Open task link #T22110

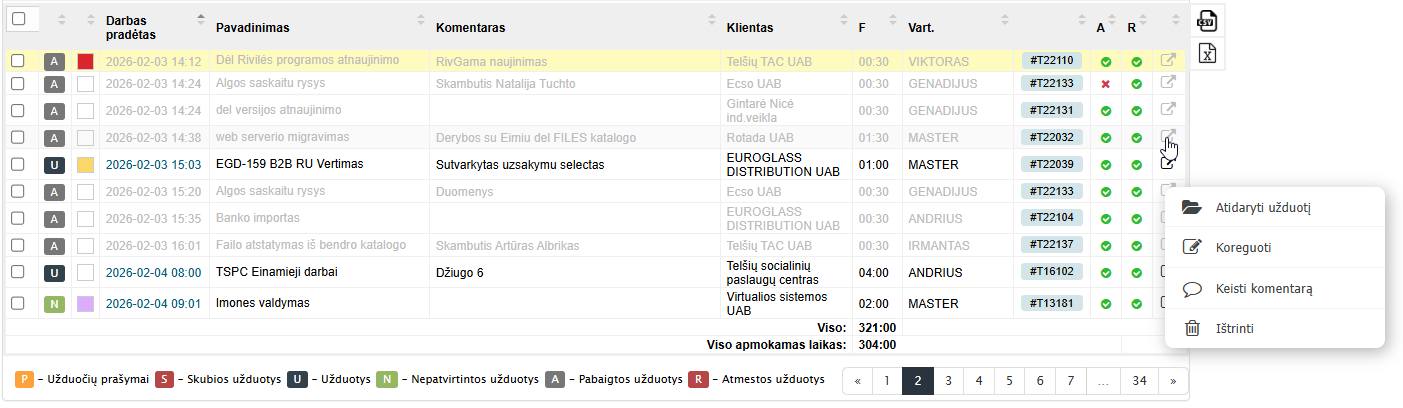pos(1051,61)
